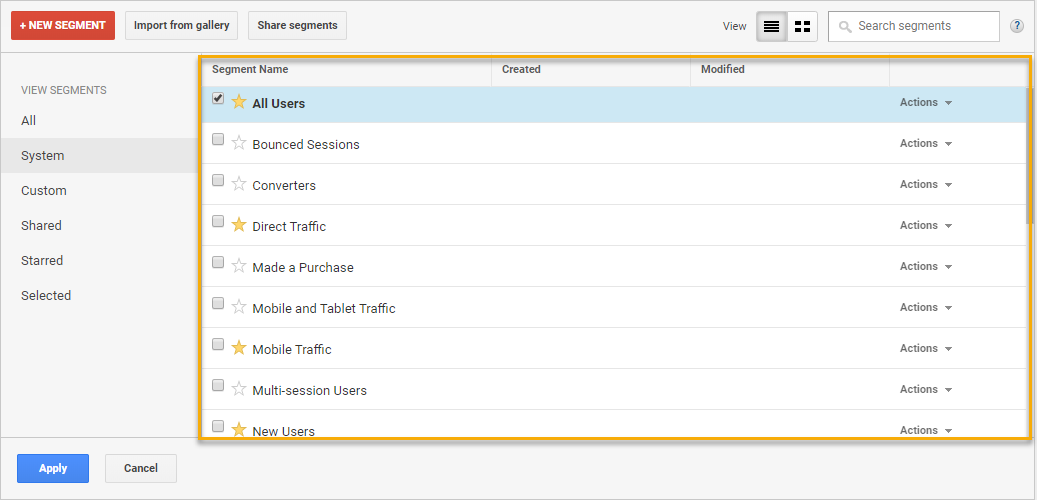
Task: Open Actions dropdown for All Users
Action: pyautogui.click(x=925, y=102)
